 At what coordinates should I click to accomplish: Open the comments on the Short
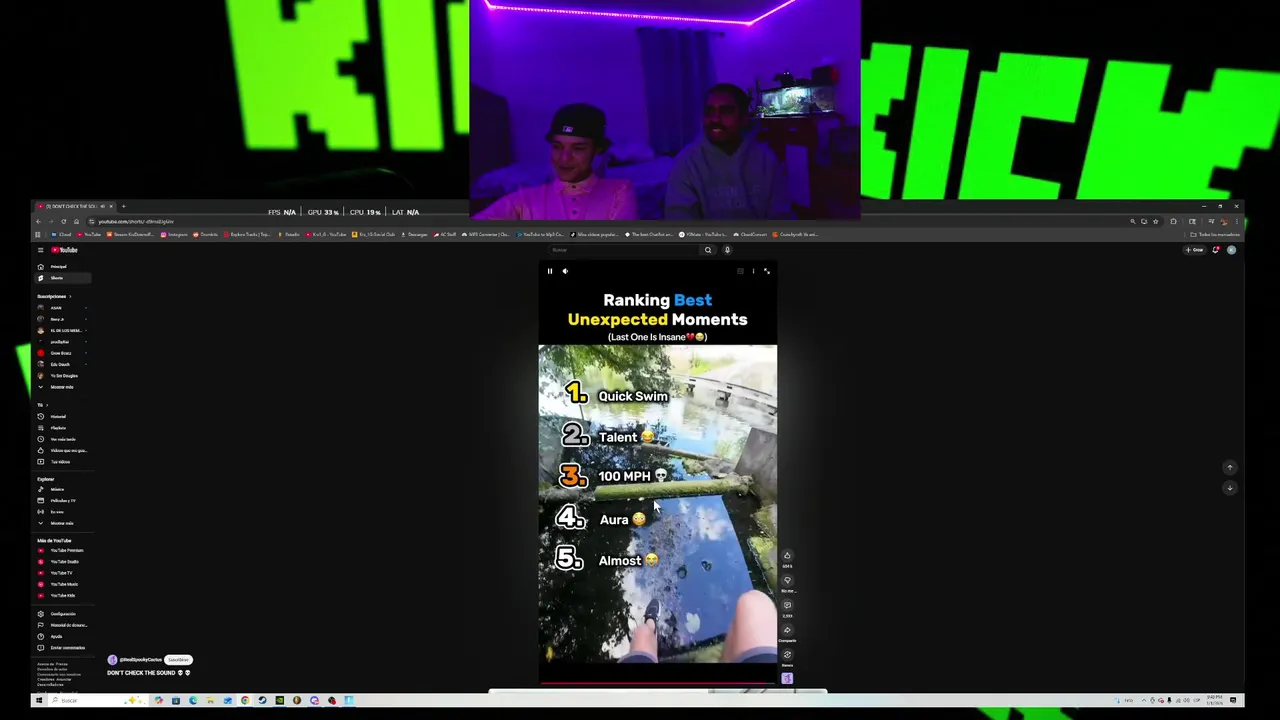pyautogui.click(x=787, y=605)
